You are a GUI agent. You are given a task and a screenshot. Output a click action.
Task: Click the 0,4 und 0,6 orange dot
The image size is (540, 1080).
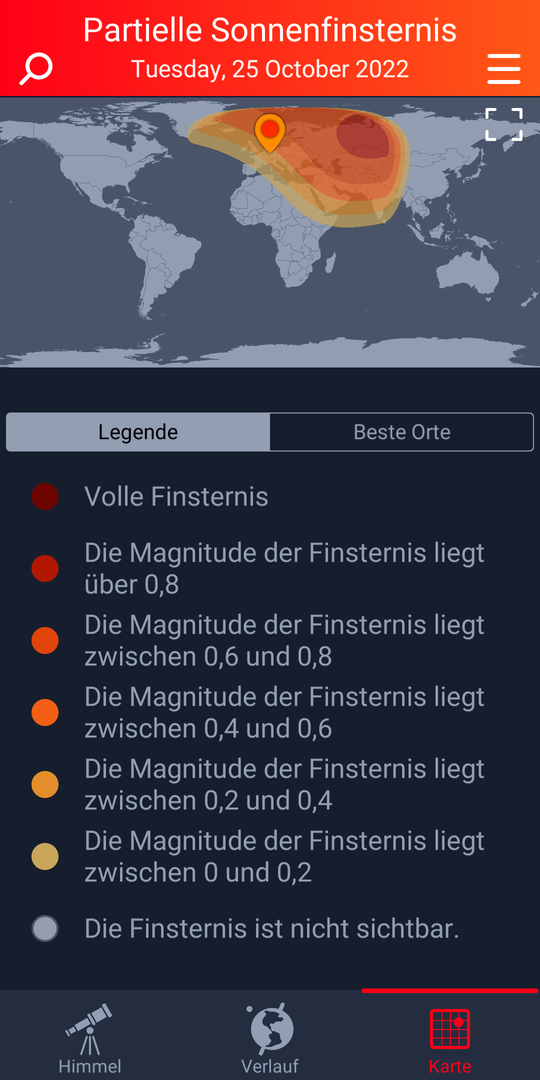click(x=45, y=712)
